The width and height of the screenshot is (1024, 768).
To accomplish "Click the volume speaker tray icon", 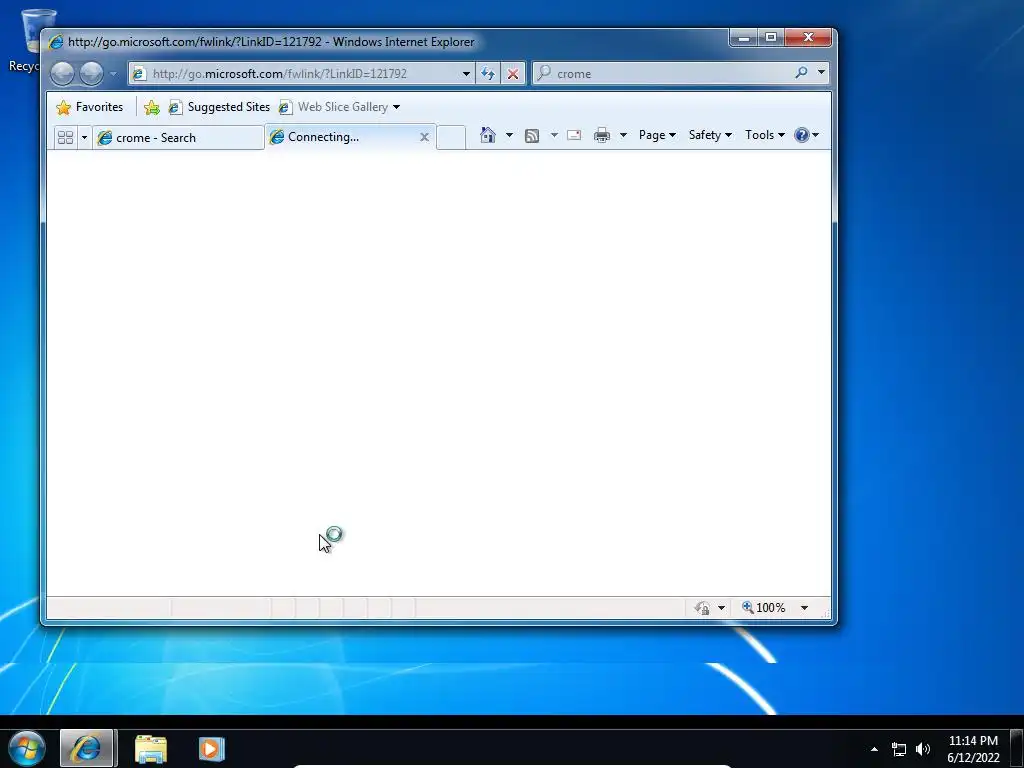I will (x=923, y=749).
